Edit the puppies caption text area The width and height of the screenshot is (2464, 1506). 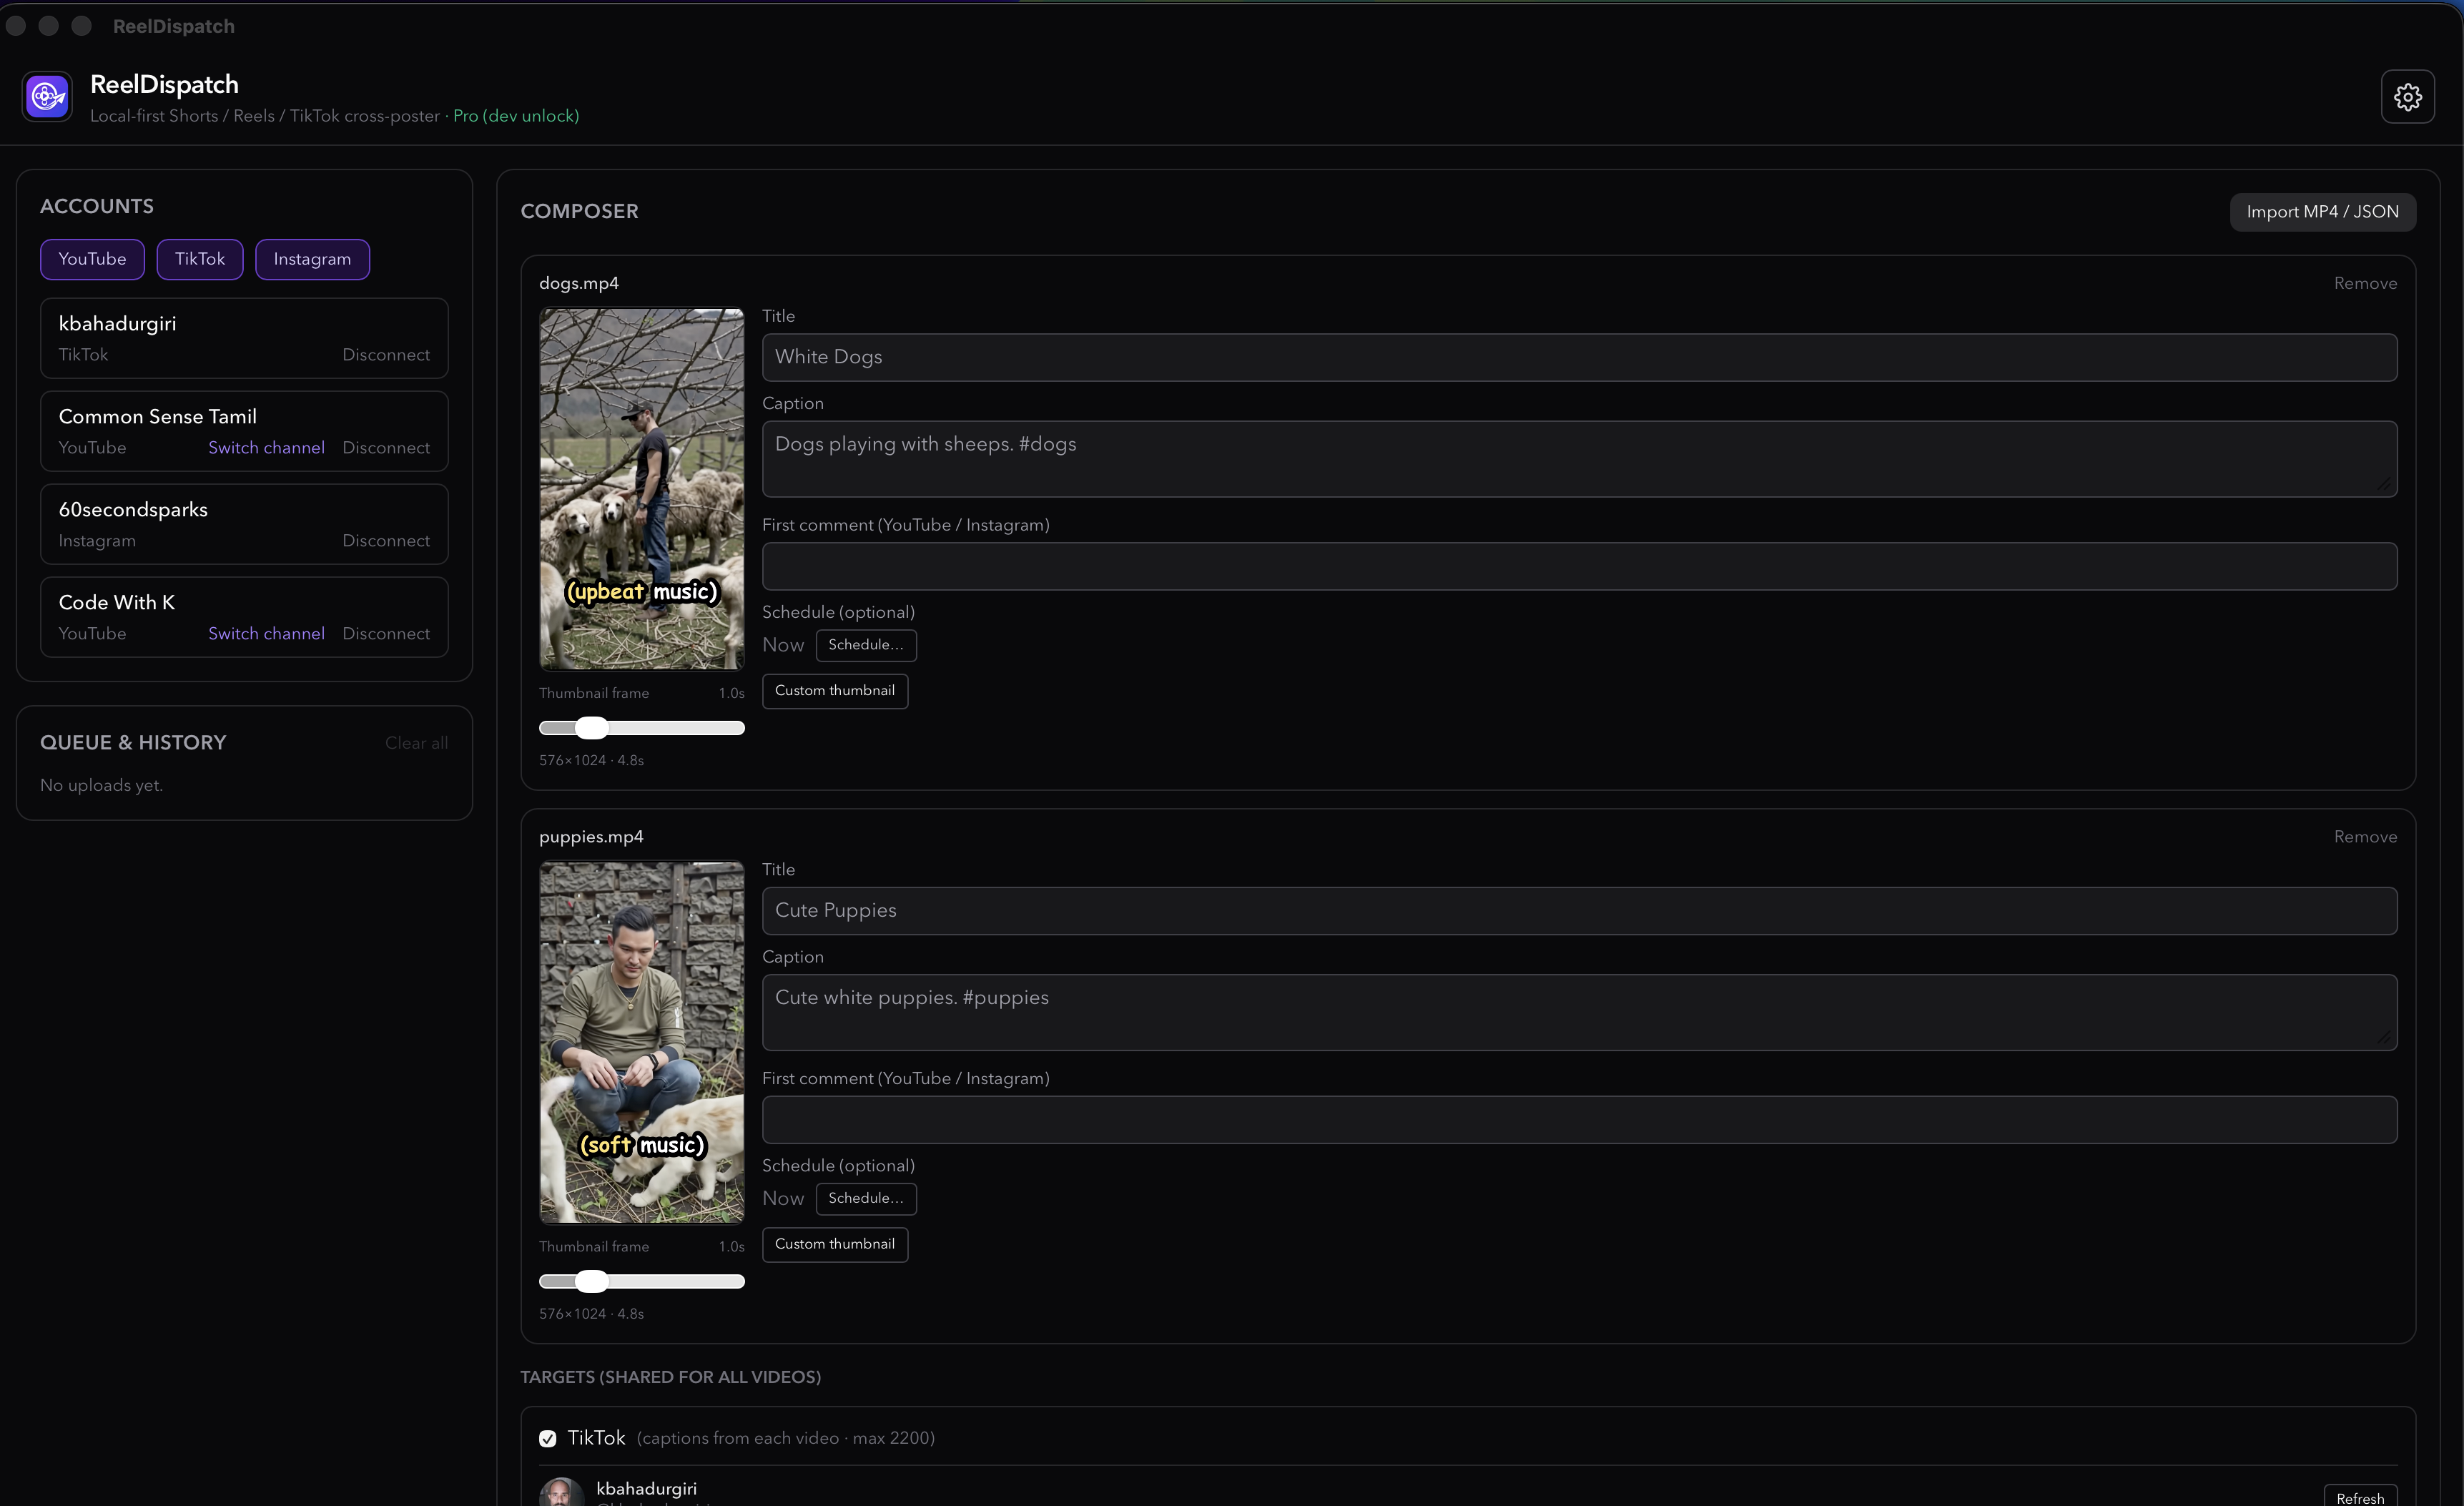[1579, 1013]
